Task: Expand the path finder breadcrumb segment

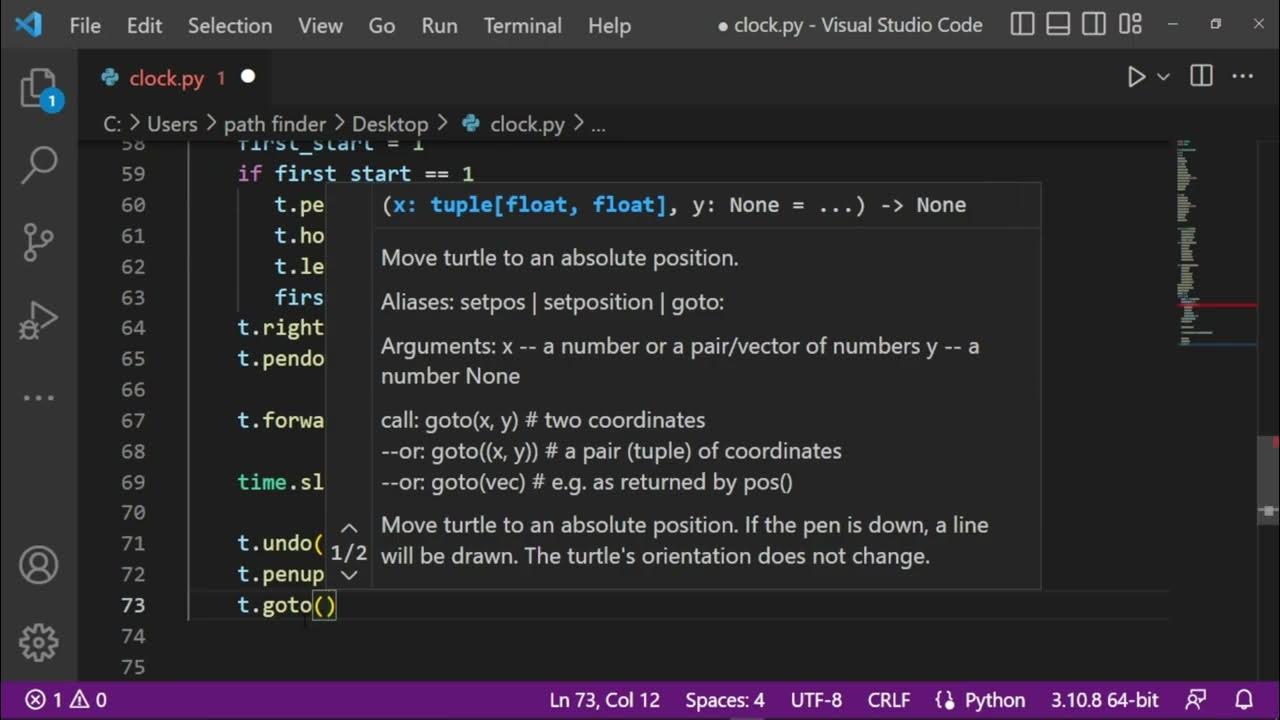Action: [275, 124]
